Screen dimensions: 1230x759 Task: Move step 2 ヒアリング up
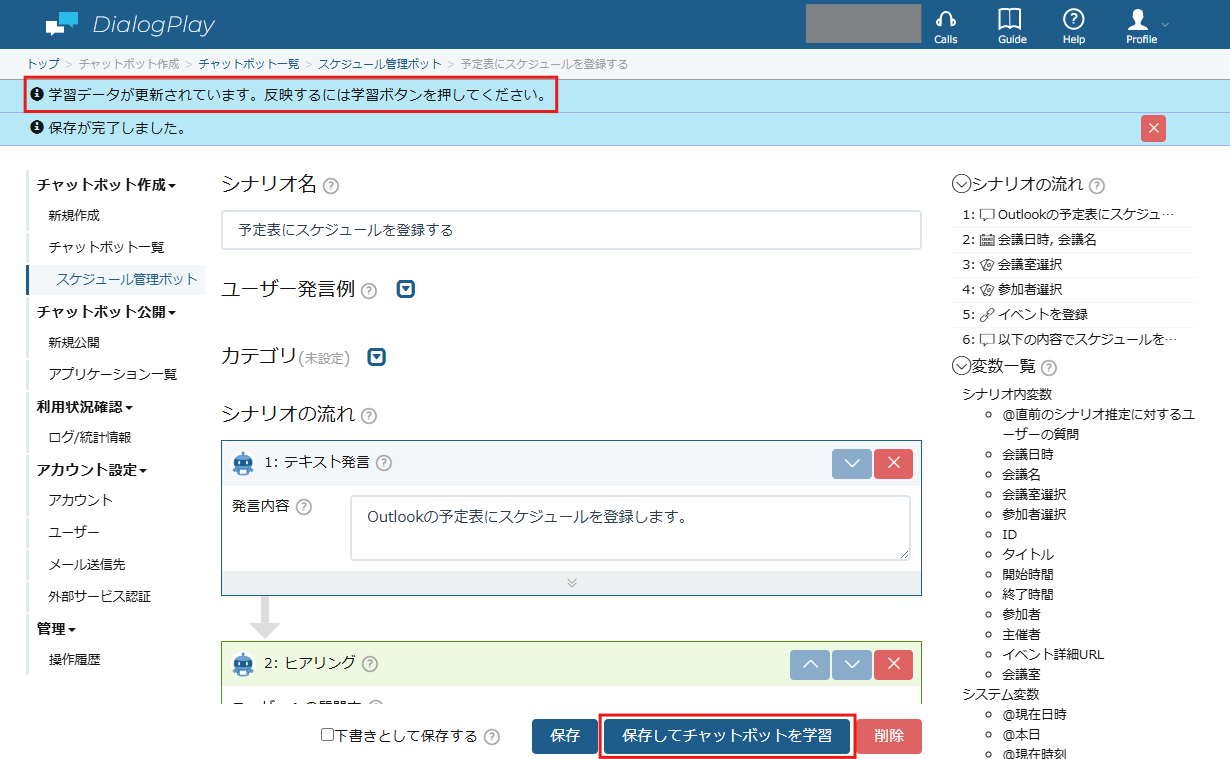(809, 665)
